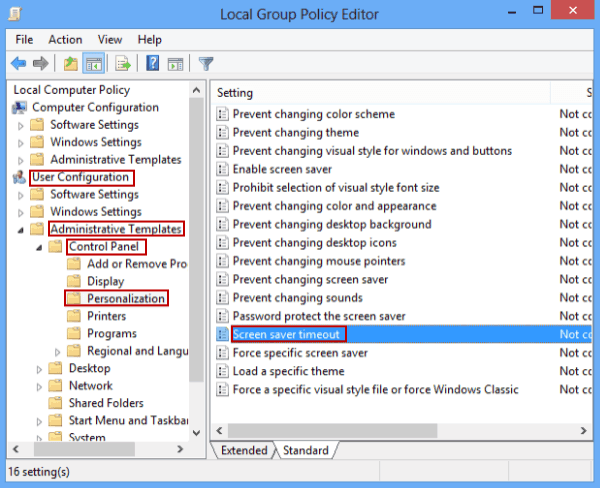Select Prevent changing mouse pointers setting
The height and width of the screenshot is (488, 600).
(319, 261)
